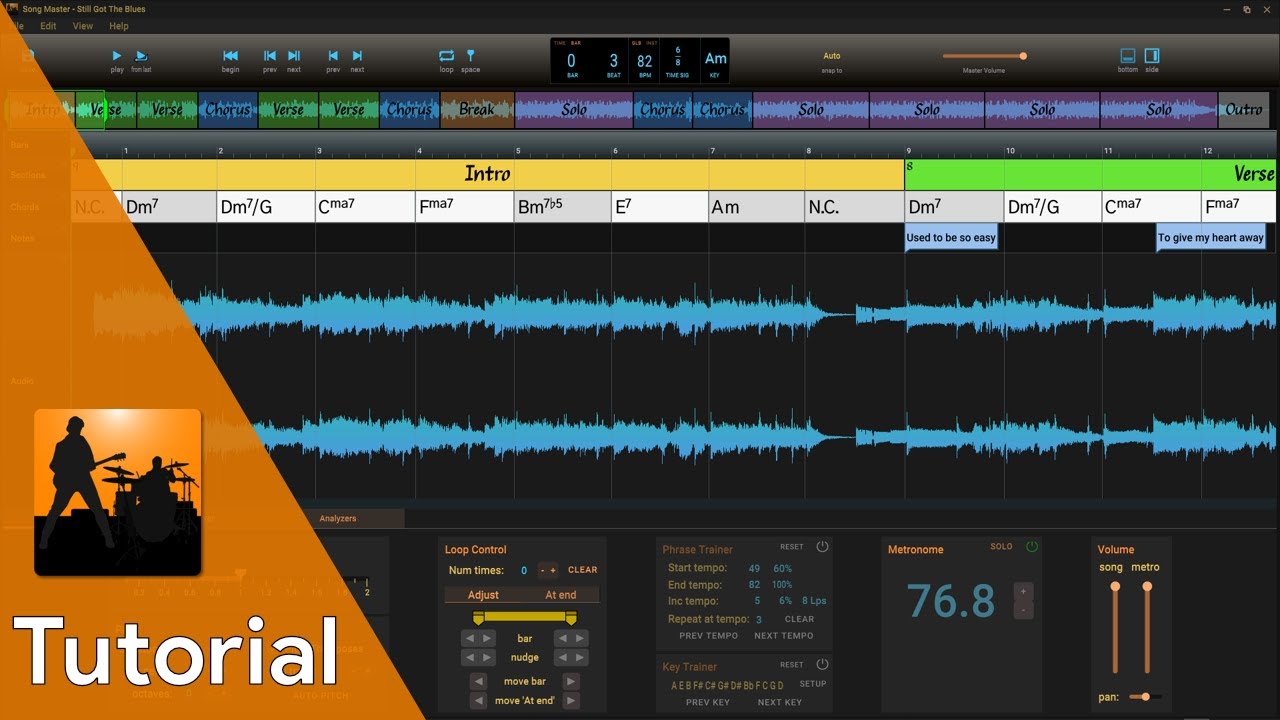Click the Am key display
Screen dimensions: 1280x720
click(716, 62)
